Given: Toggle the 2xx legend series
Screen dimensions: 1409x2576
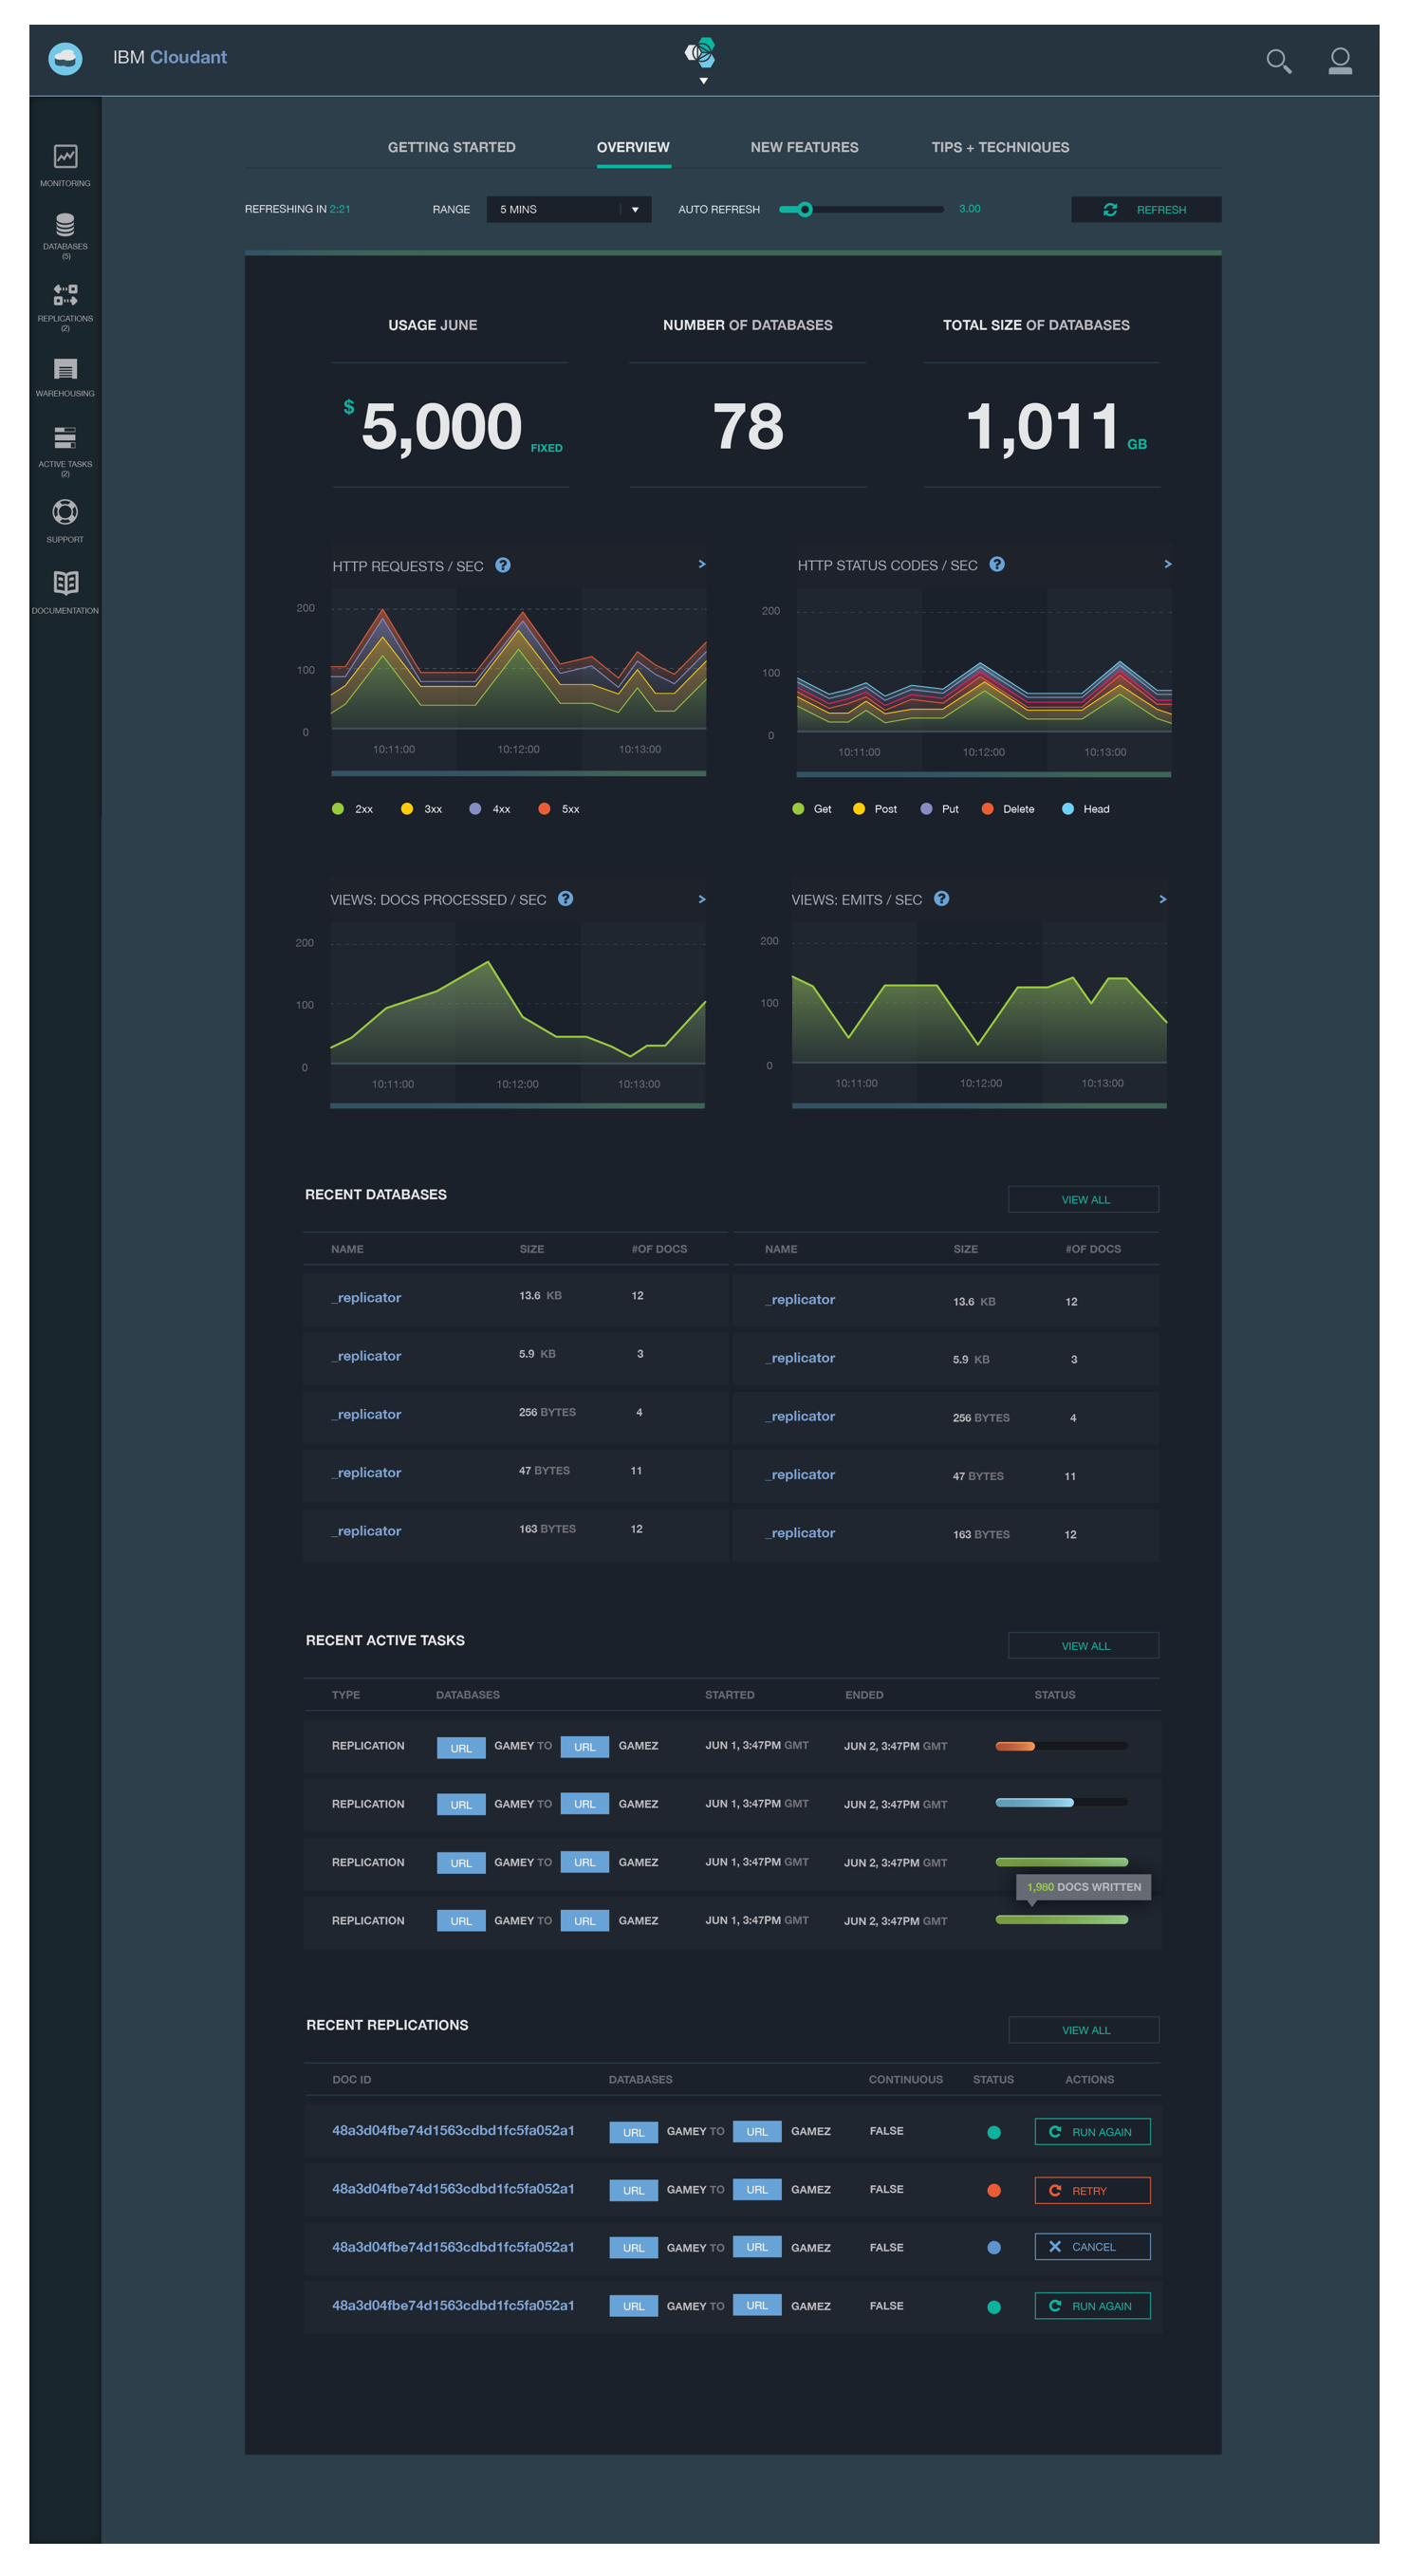Looking at the screenshot, I should point(352,809).
